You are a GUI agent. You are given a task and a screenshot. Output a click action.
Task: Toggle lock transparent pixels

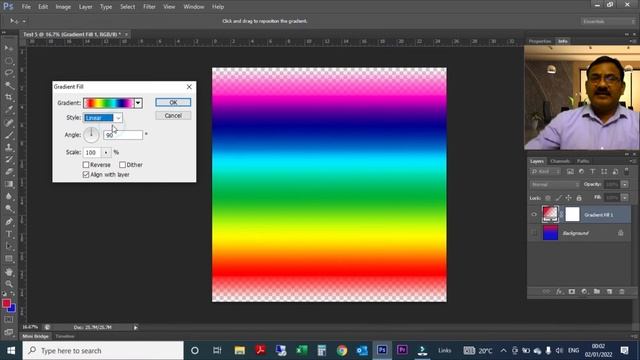pos(548,198)
